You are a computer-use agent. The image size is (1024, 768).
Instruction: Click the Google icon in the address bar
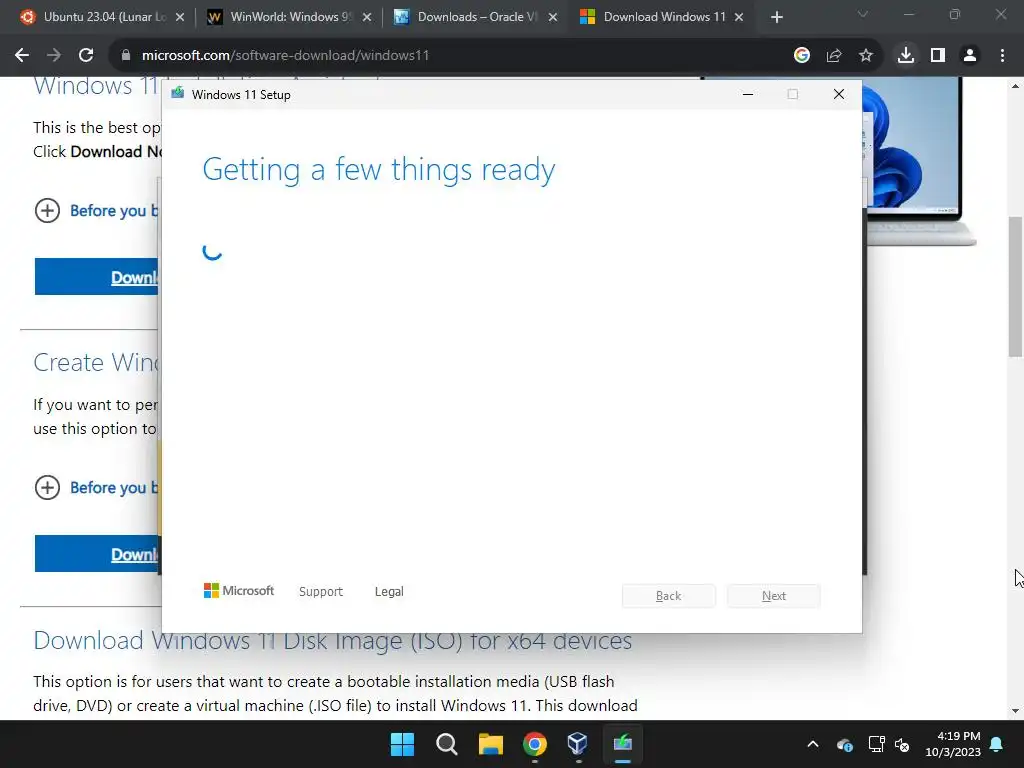[802, 56]
